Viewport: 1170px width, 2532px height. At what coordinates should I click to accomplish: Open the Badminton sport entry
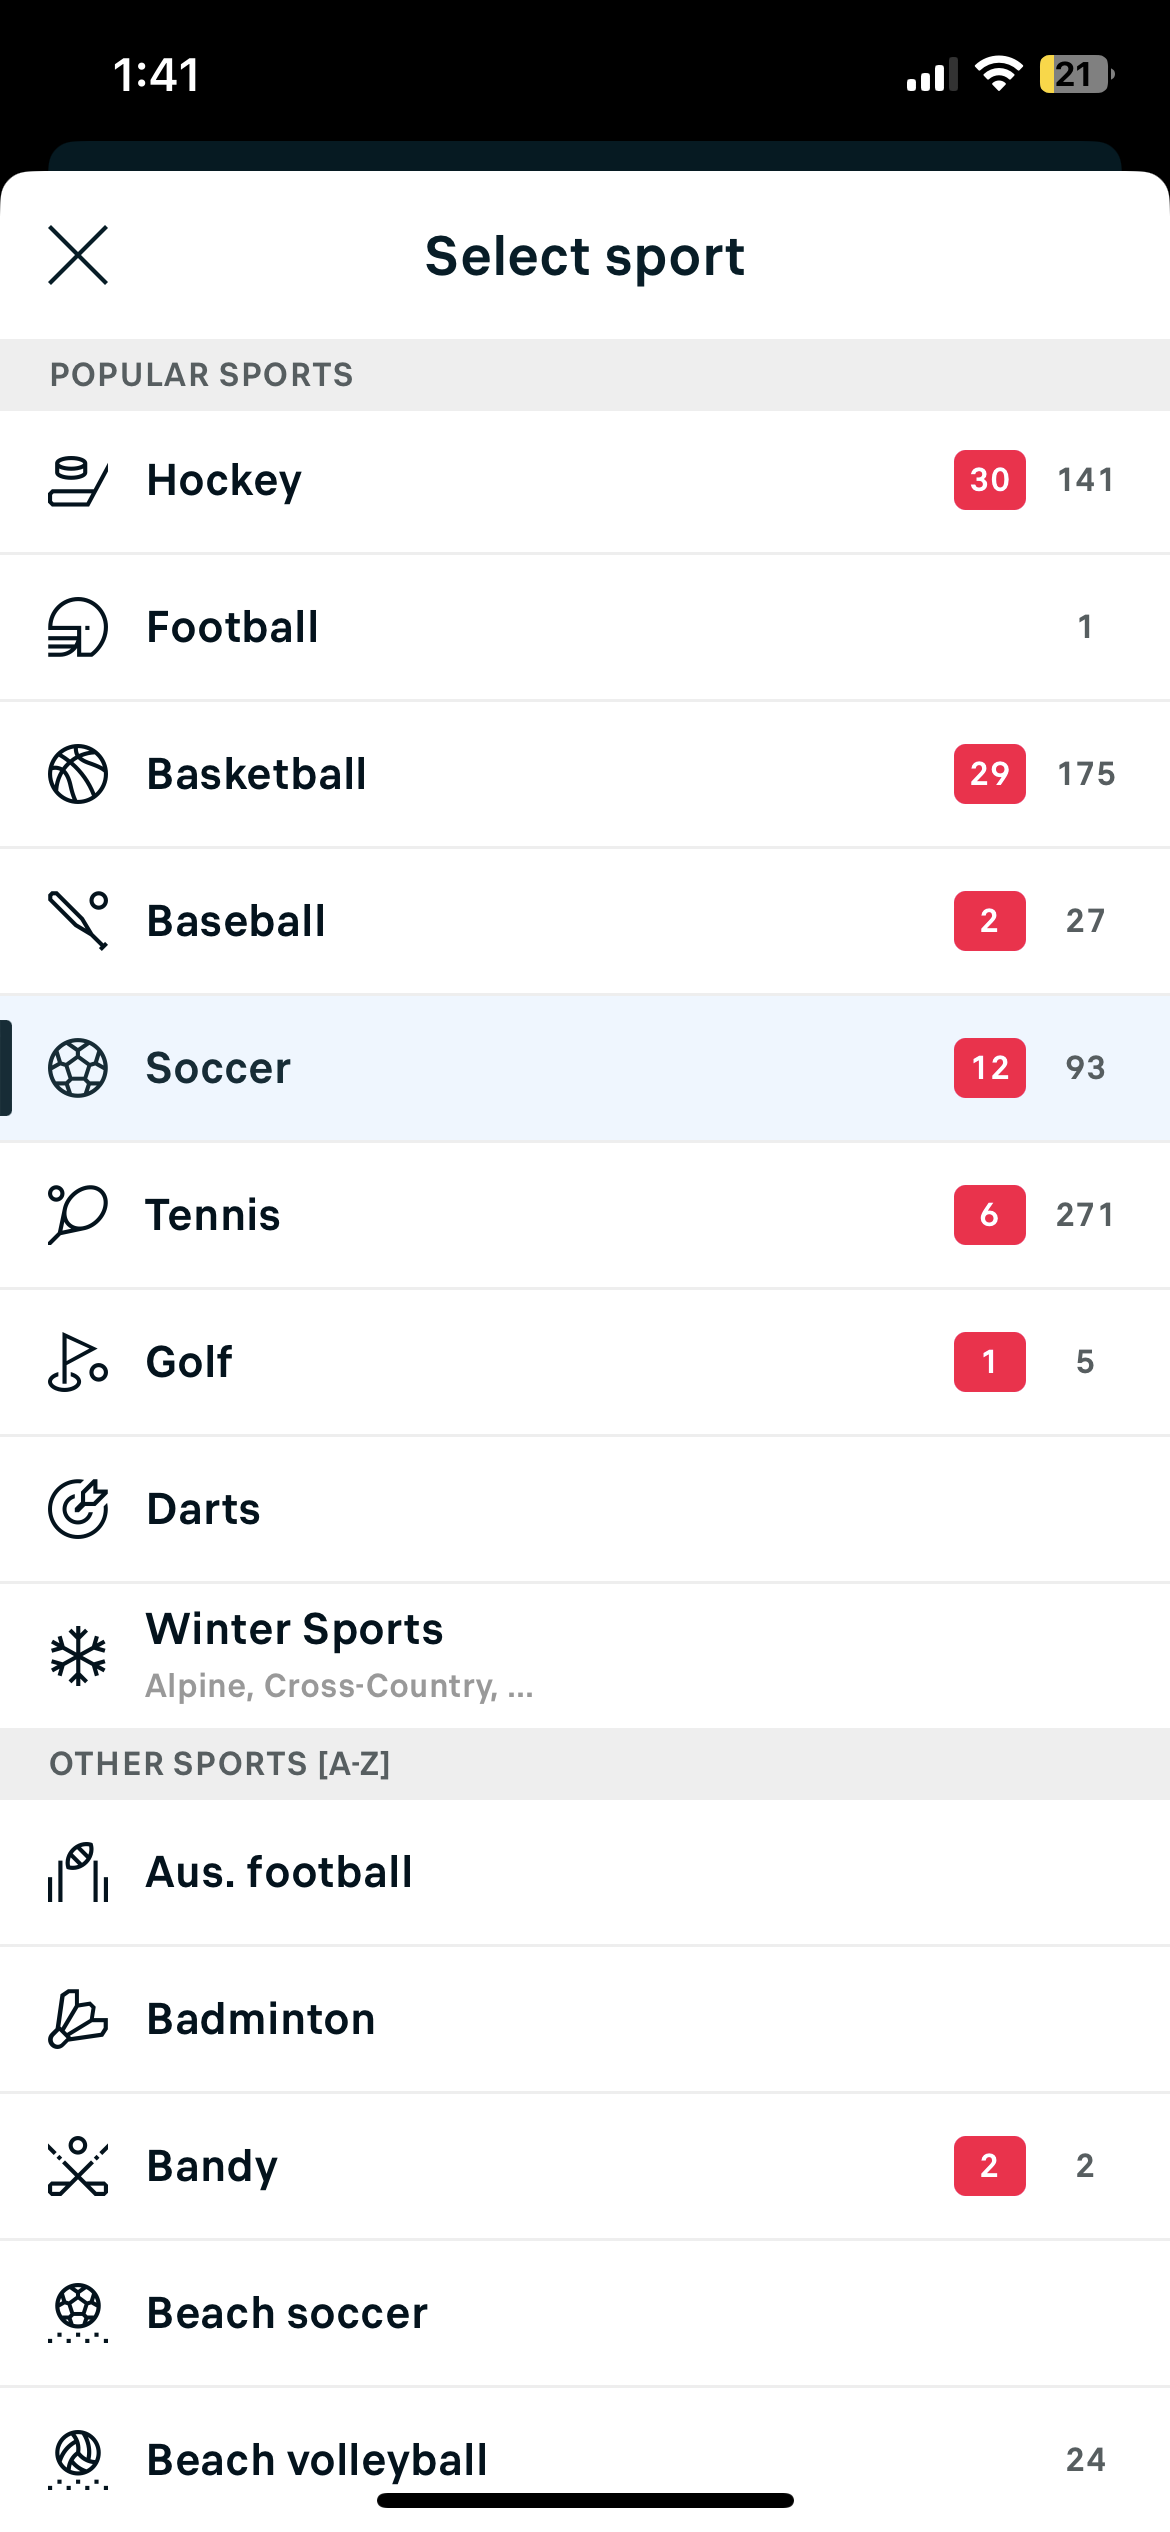(x=261, y=2019)
